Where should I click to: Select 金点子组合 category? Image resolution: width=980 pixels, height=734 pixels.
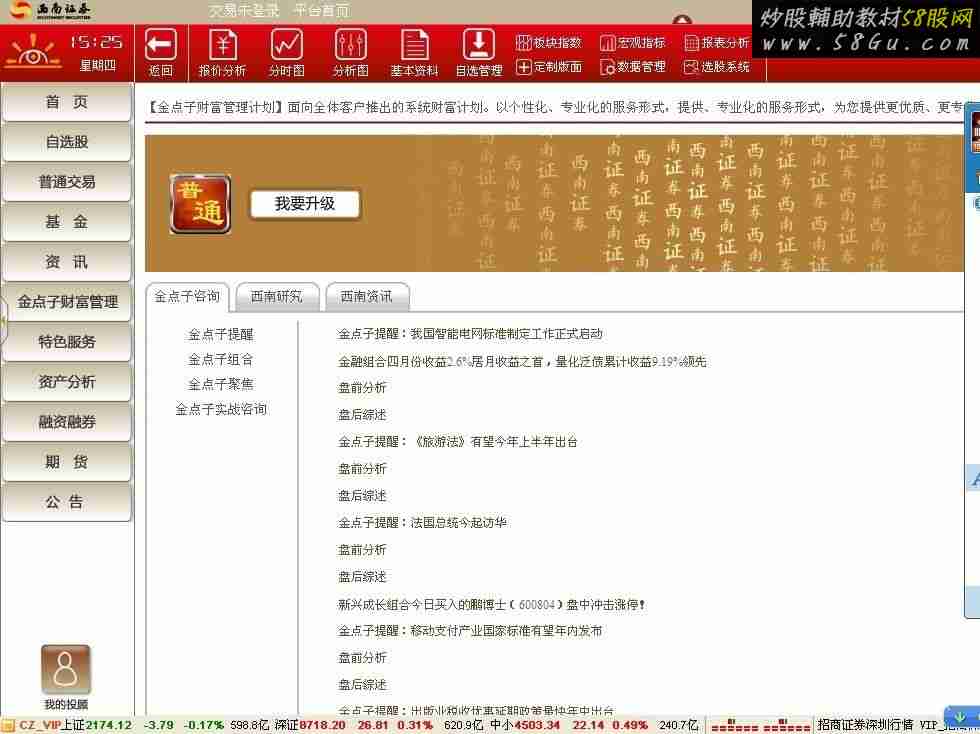pos(221,359)
